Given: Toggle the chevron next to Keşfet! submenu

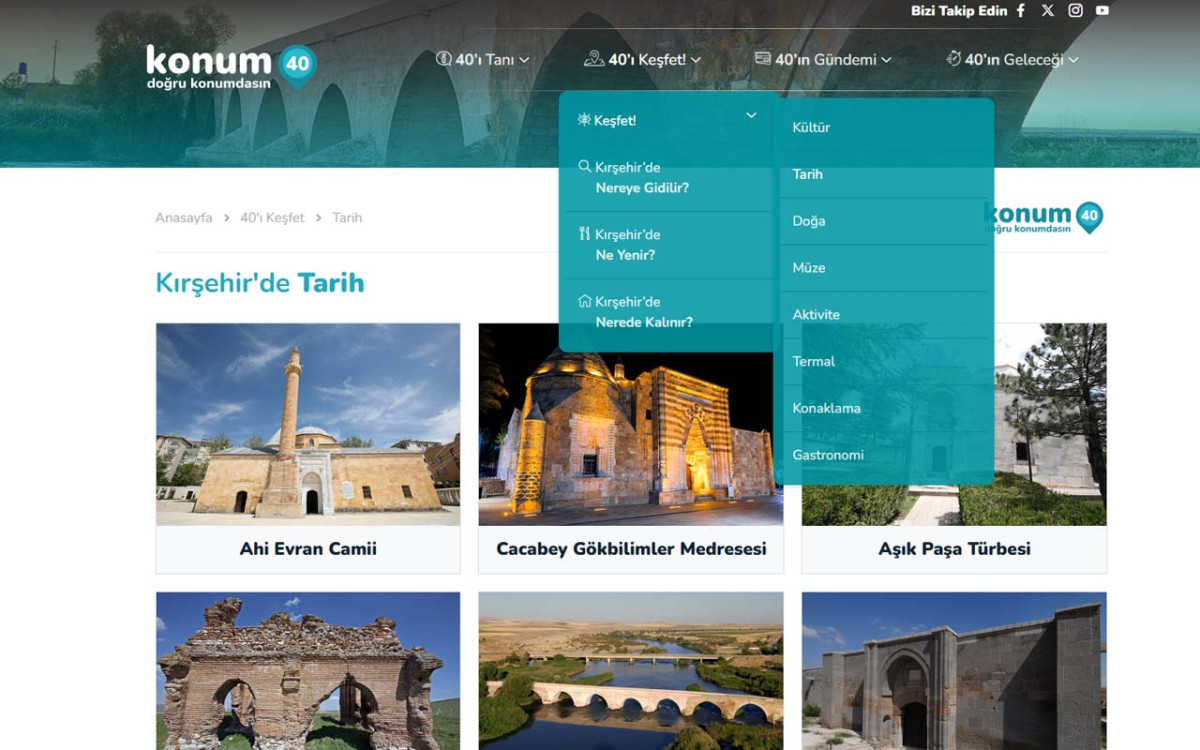Looking at the screenshot, I should [751, 116].
